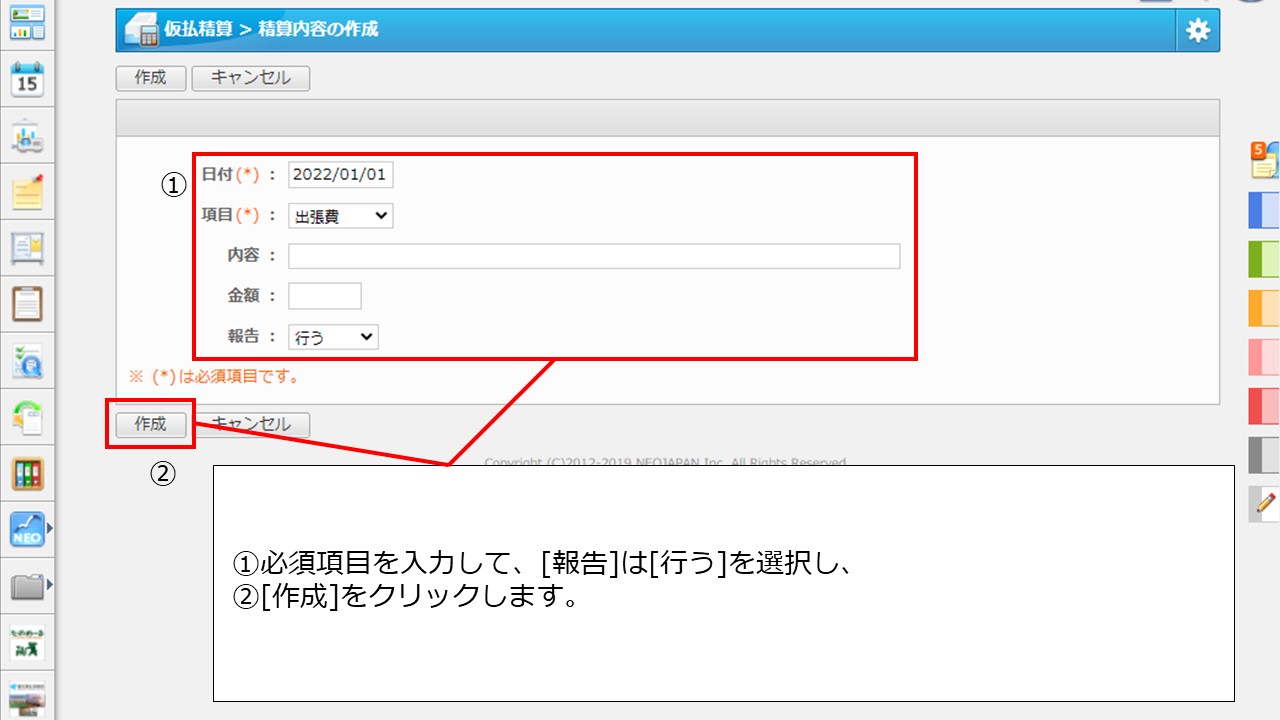The width and height of the screenshot is (1280, 720).
Task: Select the green sticky note color
Action: [x=1264, y=259]
